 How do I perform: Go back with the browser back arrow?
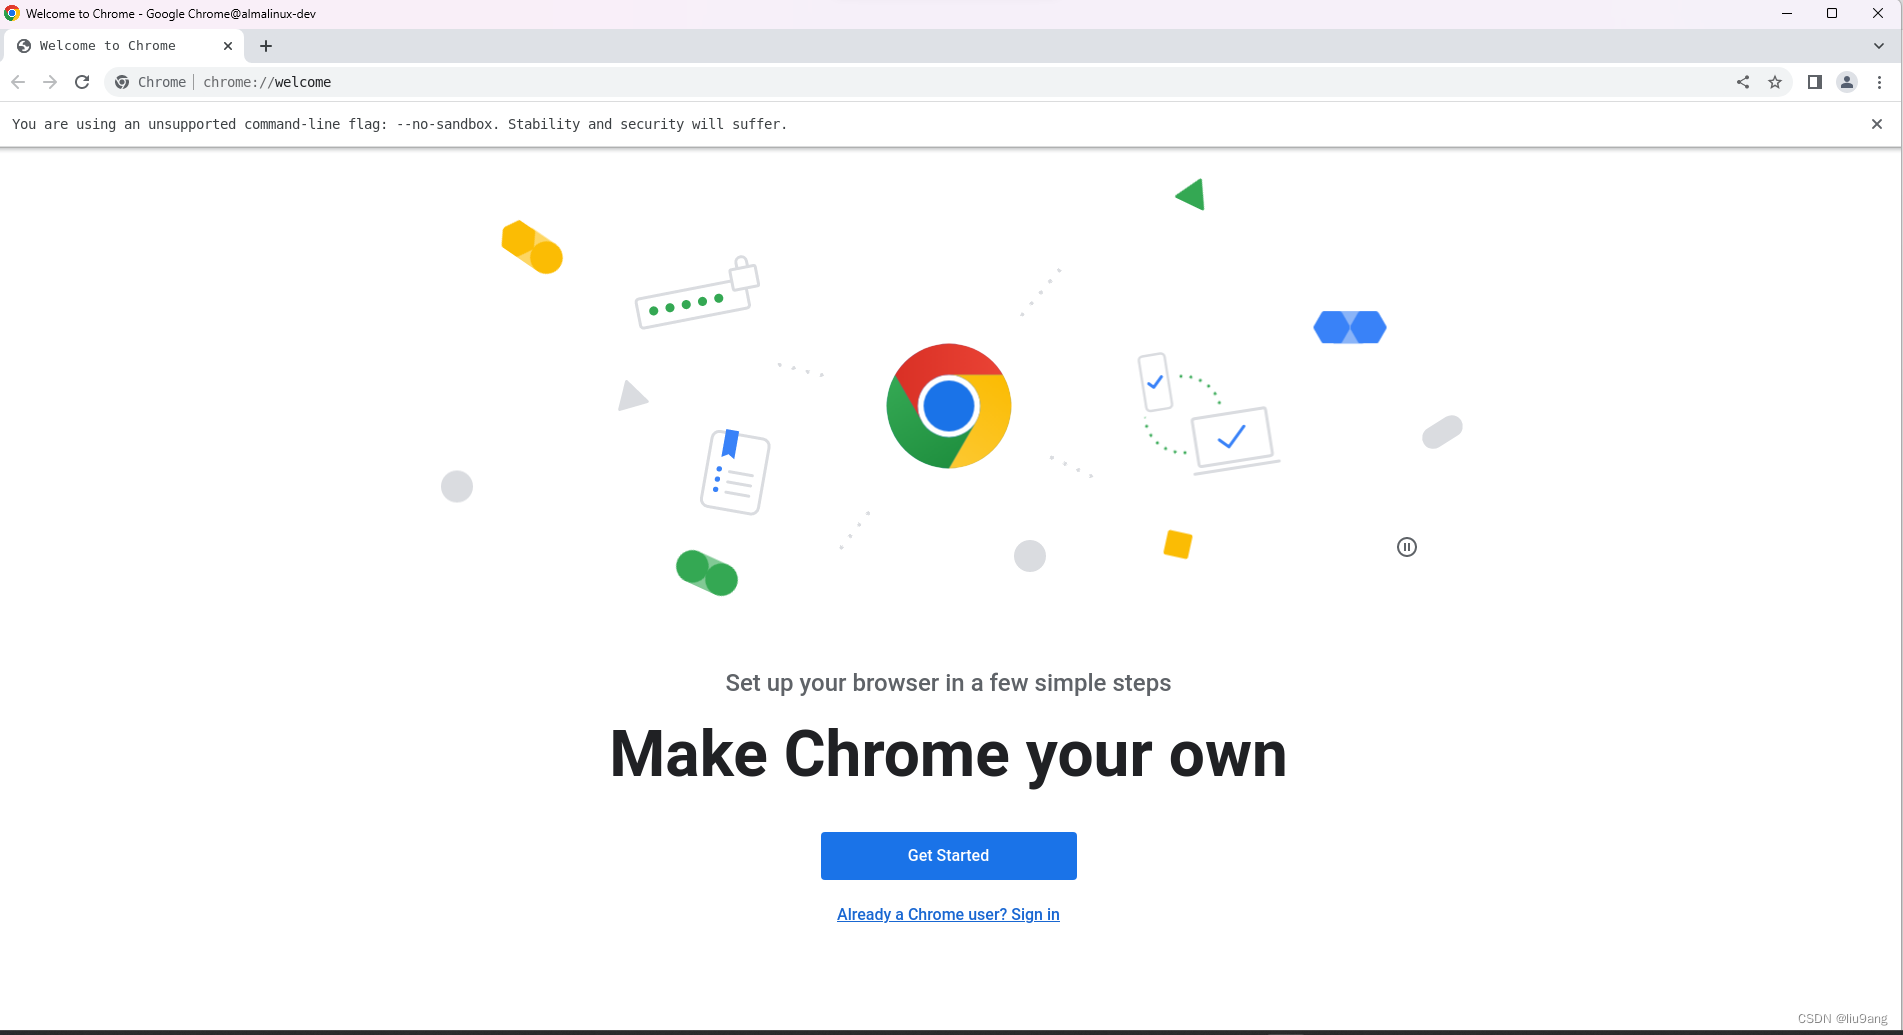pyautogui.click(x=18, y=82)
